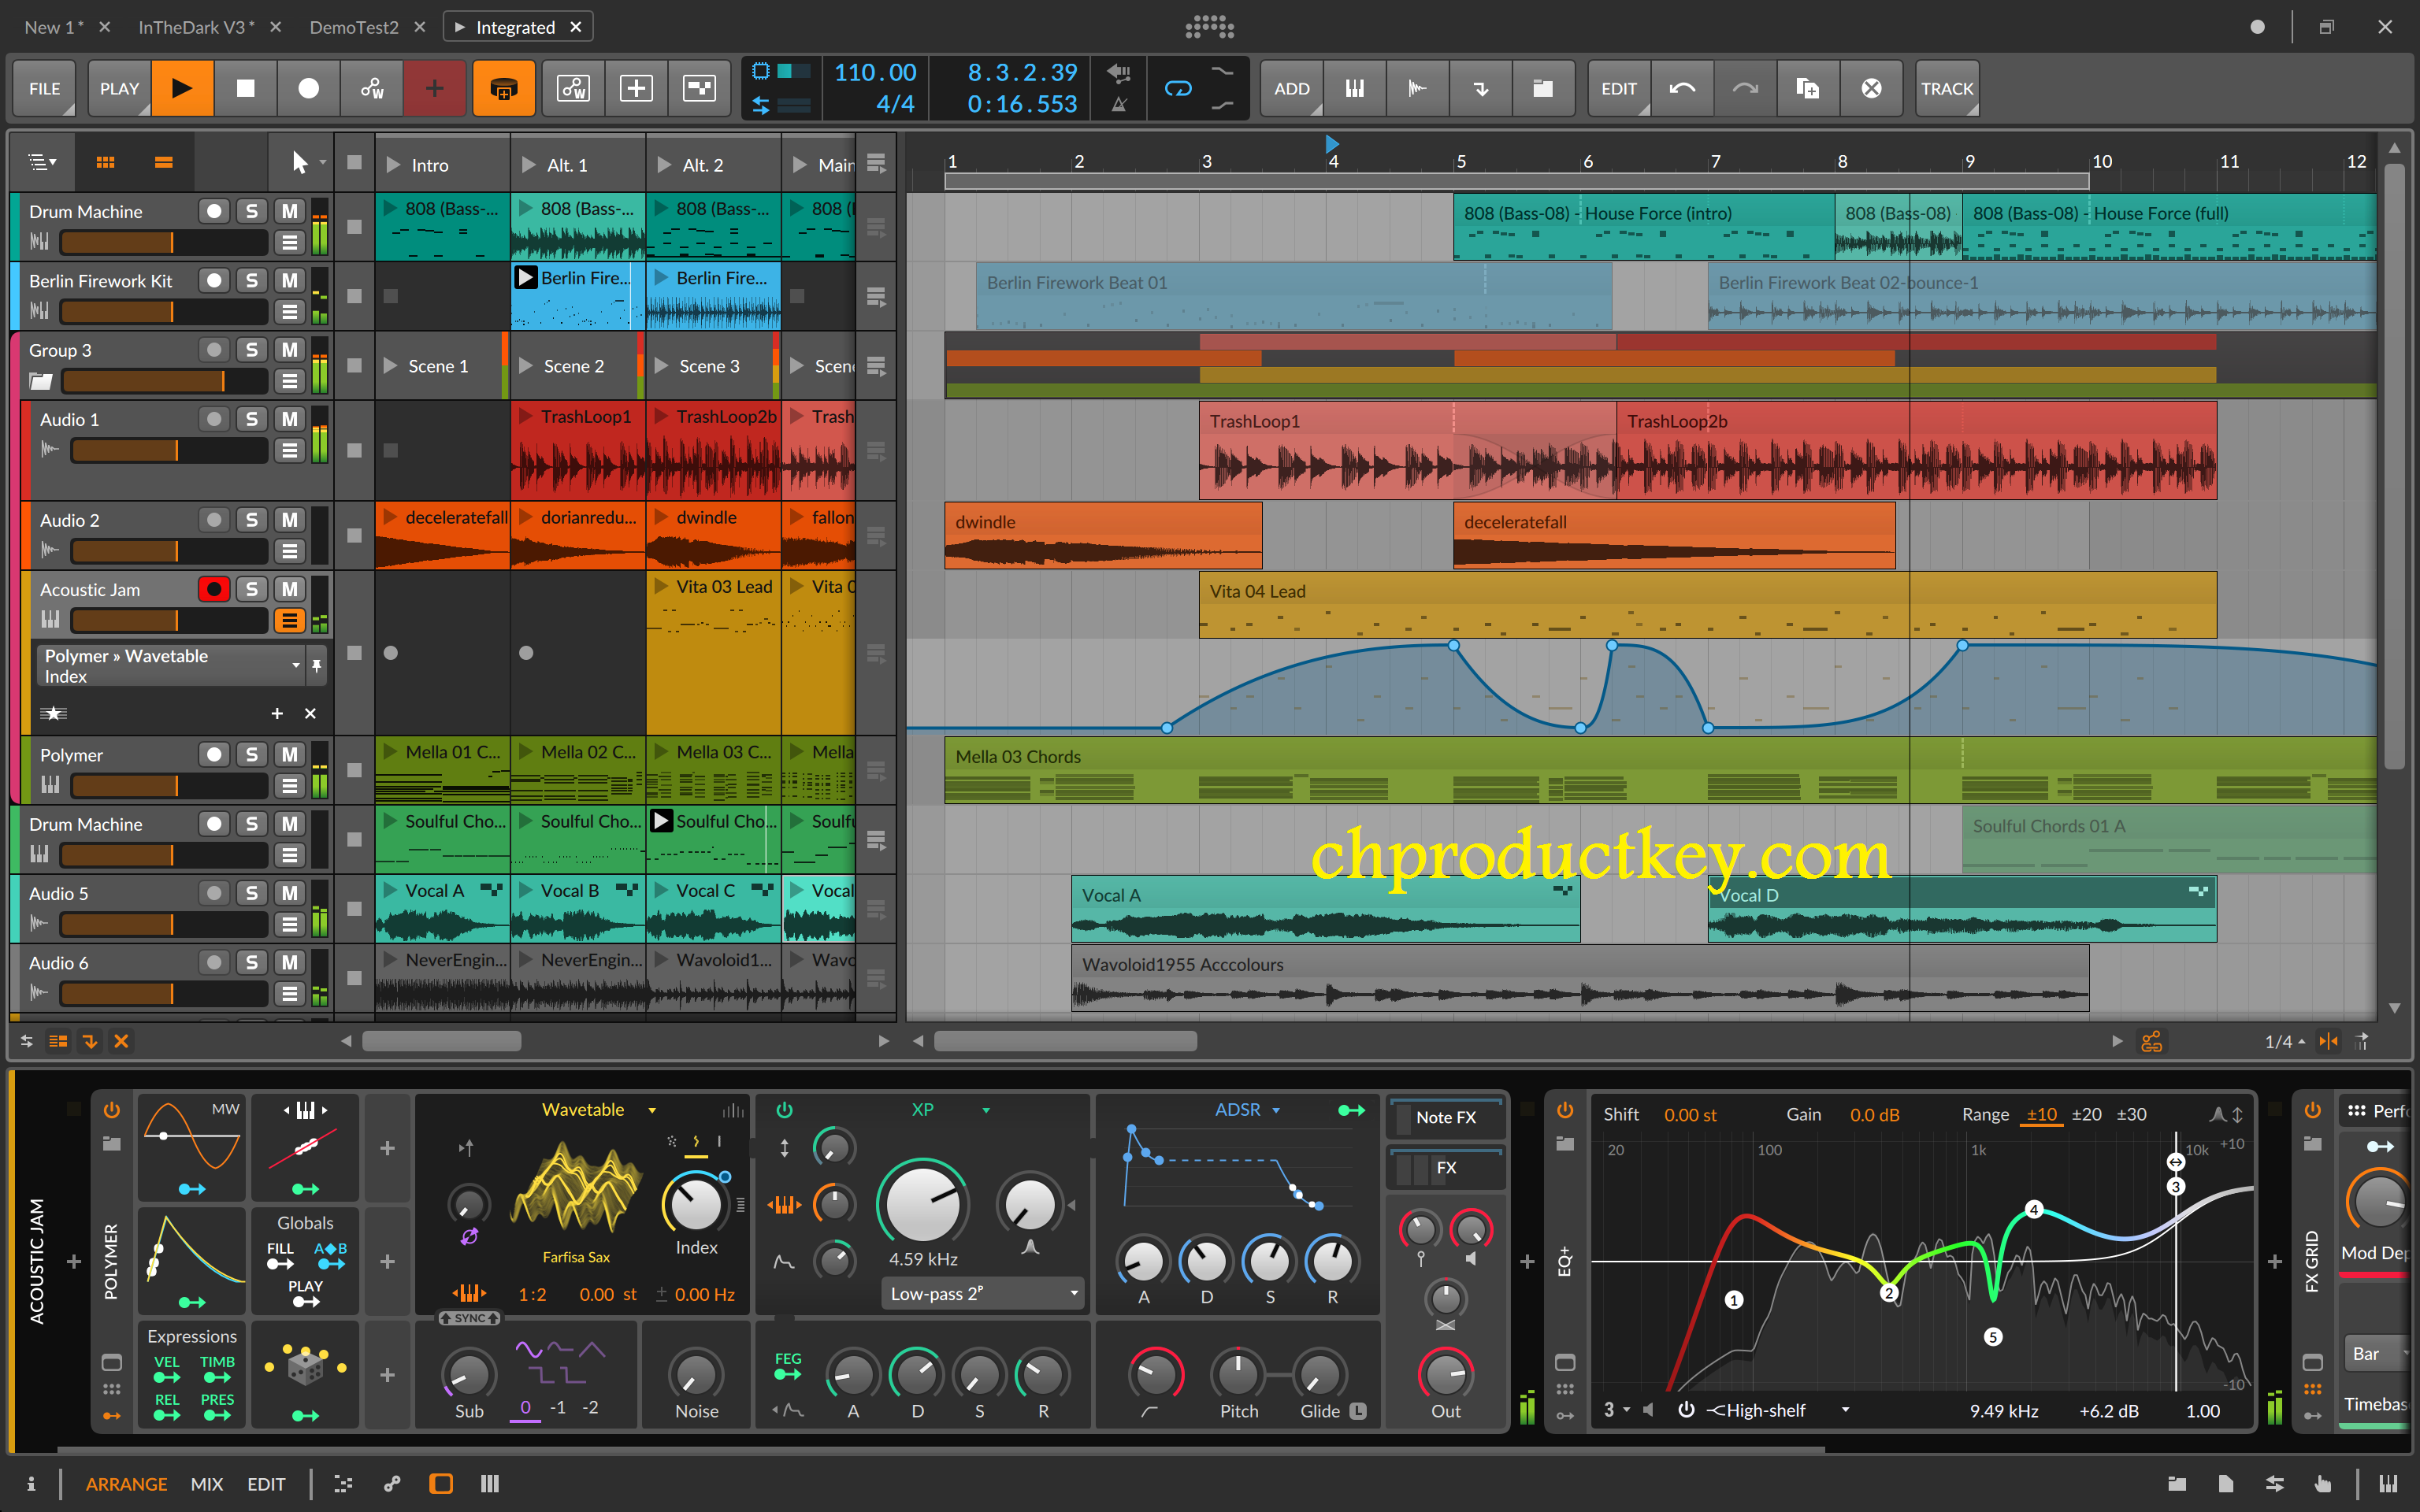Toggle the EQ+ device power button
This screenshot has width=2420, height=1512.
tap(1565, 1110)
